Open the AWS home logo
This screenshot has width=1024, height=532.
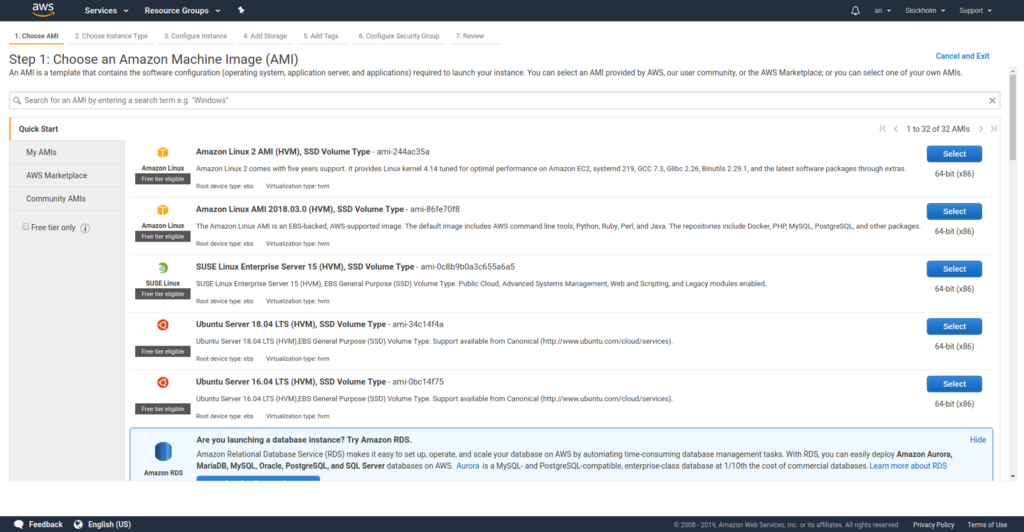coord(43,10)
